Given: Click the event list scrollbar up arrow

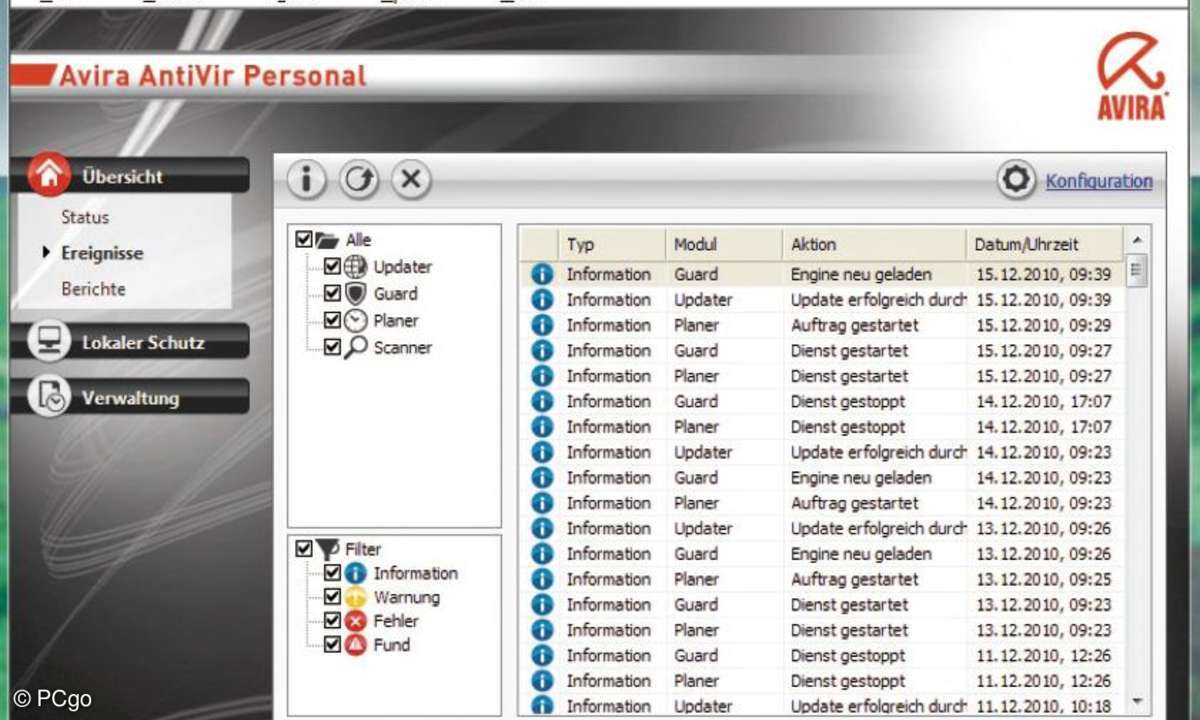Looking at the screenshot, I should click(1136, 240).
